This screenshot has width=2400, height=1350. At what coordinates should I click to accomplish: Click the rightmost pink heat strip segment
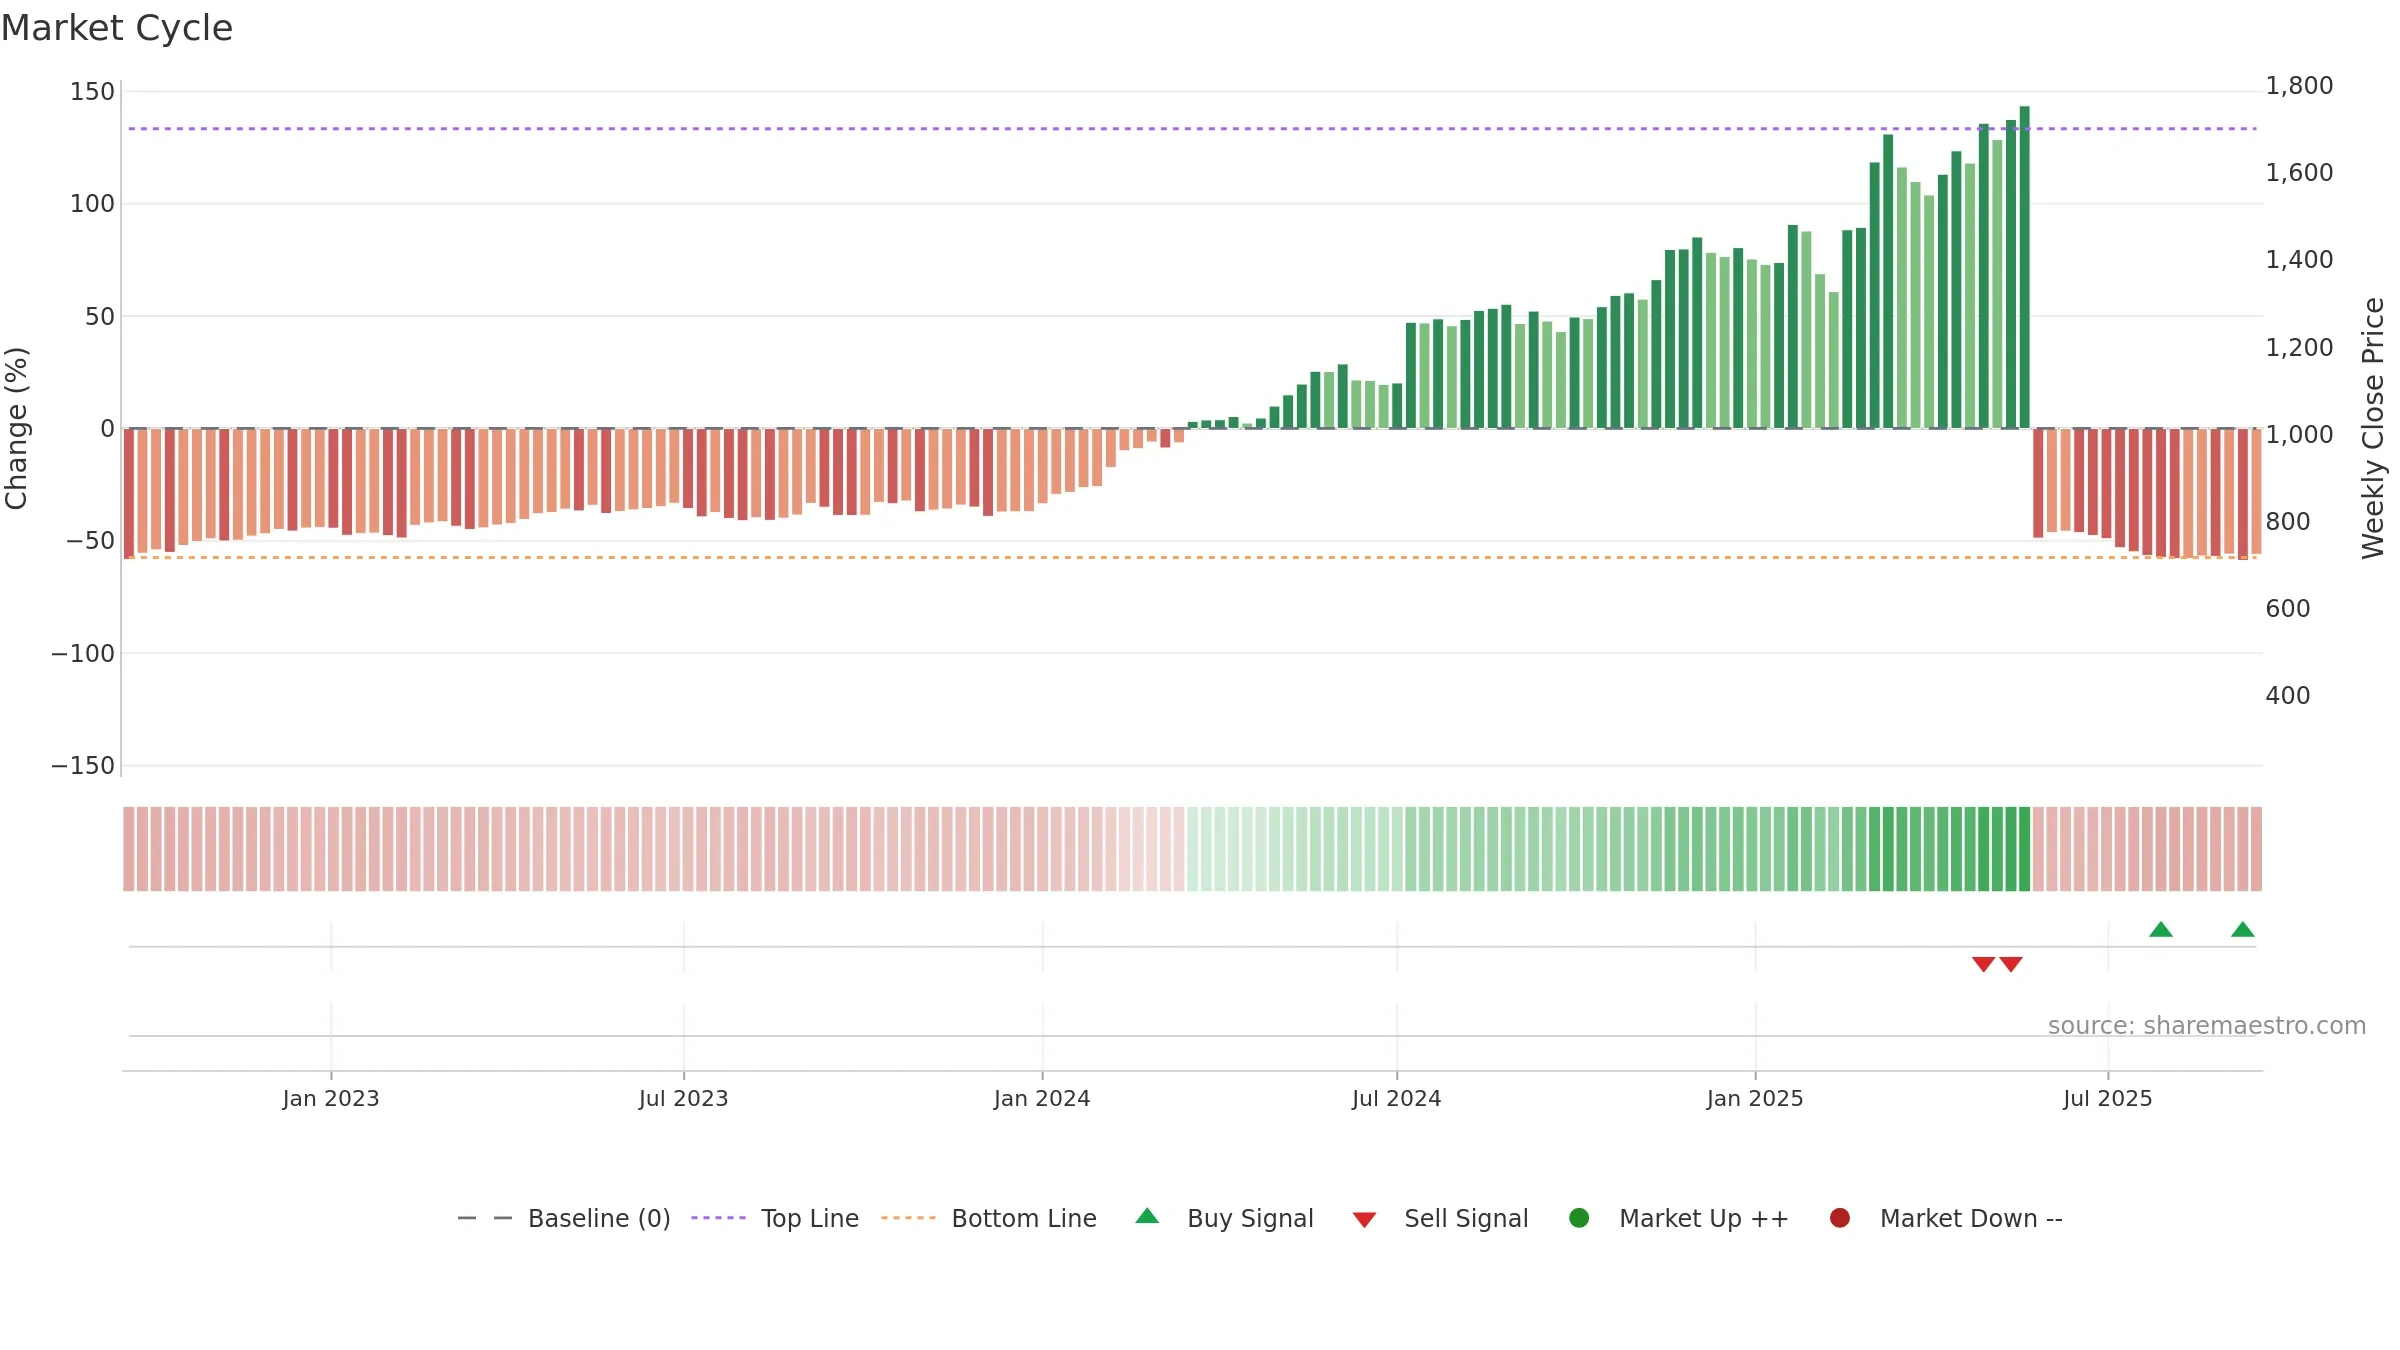tap(2256, 849)
